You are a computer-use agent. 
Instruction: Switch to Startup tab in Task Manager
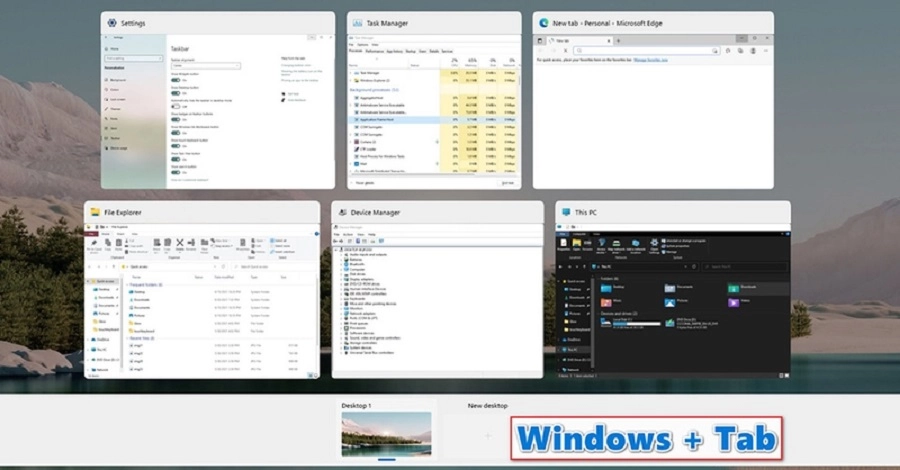coord(410,51)
